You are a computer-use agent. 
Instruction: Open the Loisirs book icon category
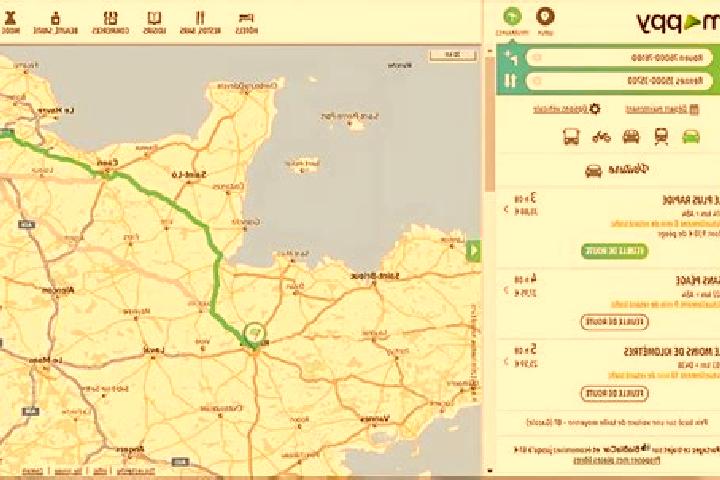pyautogui.click(x=154, y=23)
